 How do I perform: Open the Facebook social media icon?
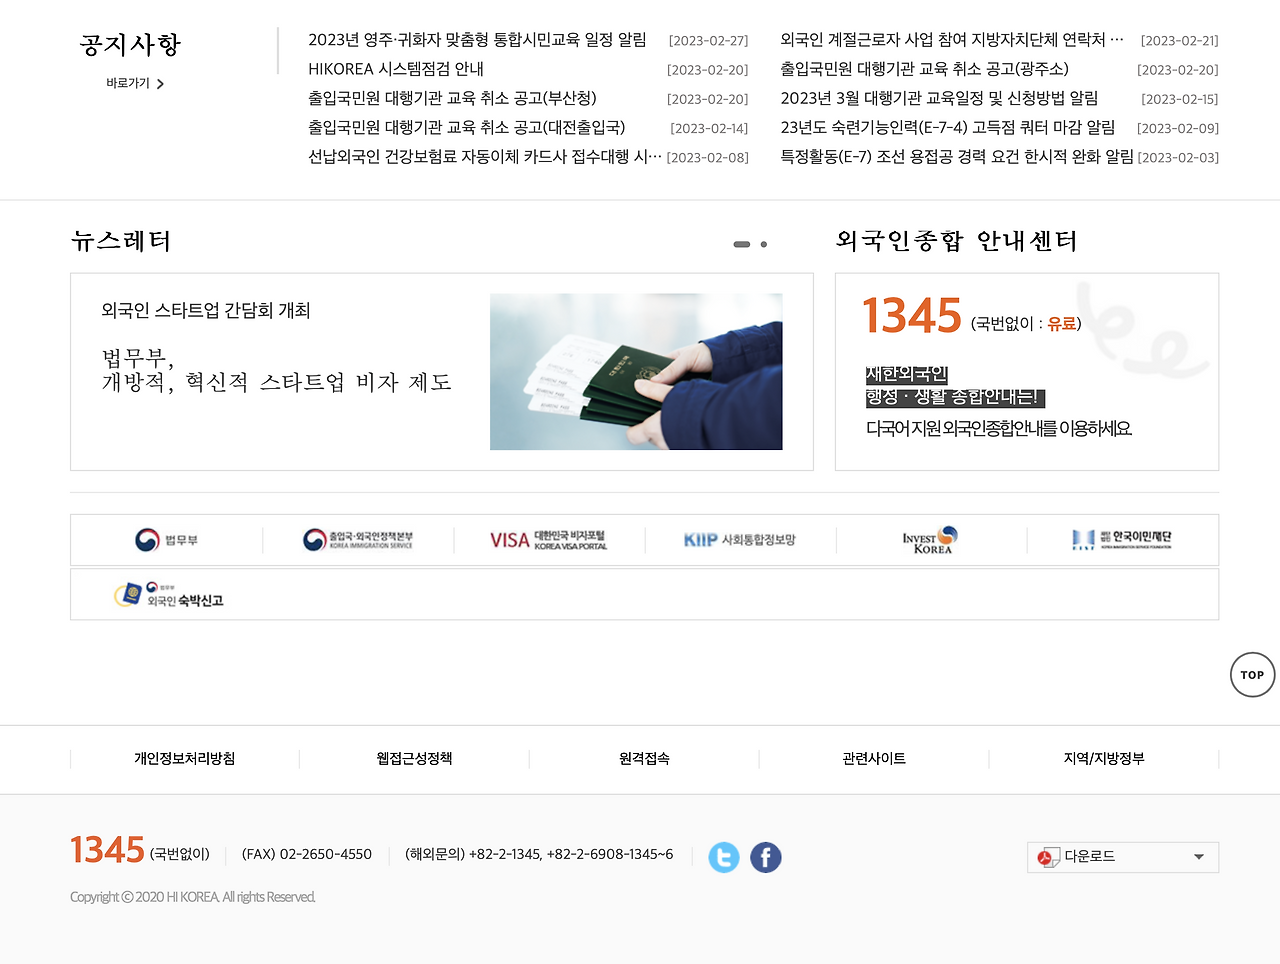pyautogui.click(x=766, y=857)
